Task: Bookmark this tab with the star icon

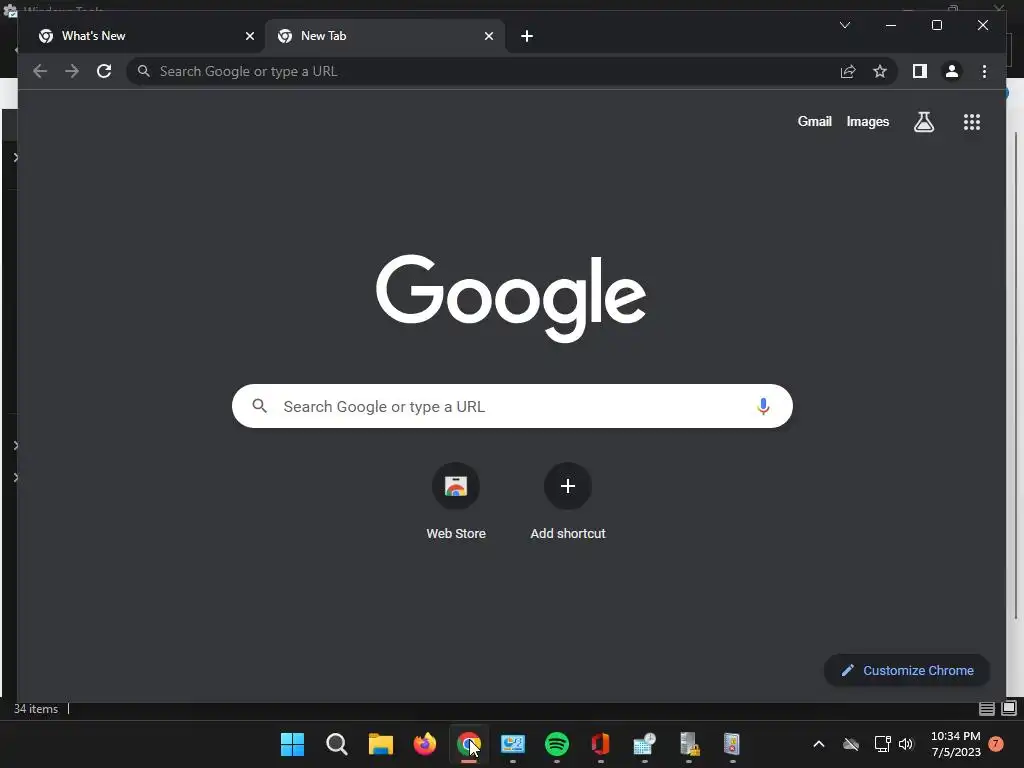Action: 880,71
